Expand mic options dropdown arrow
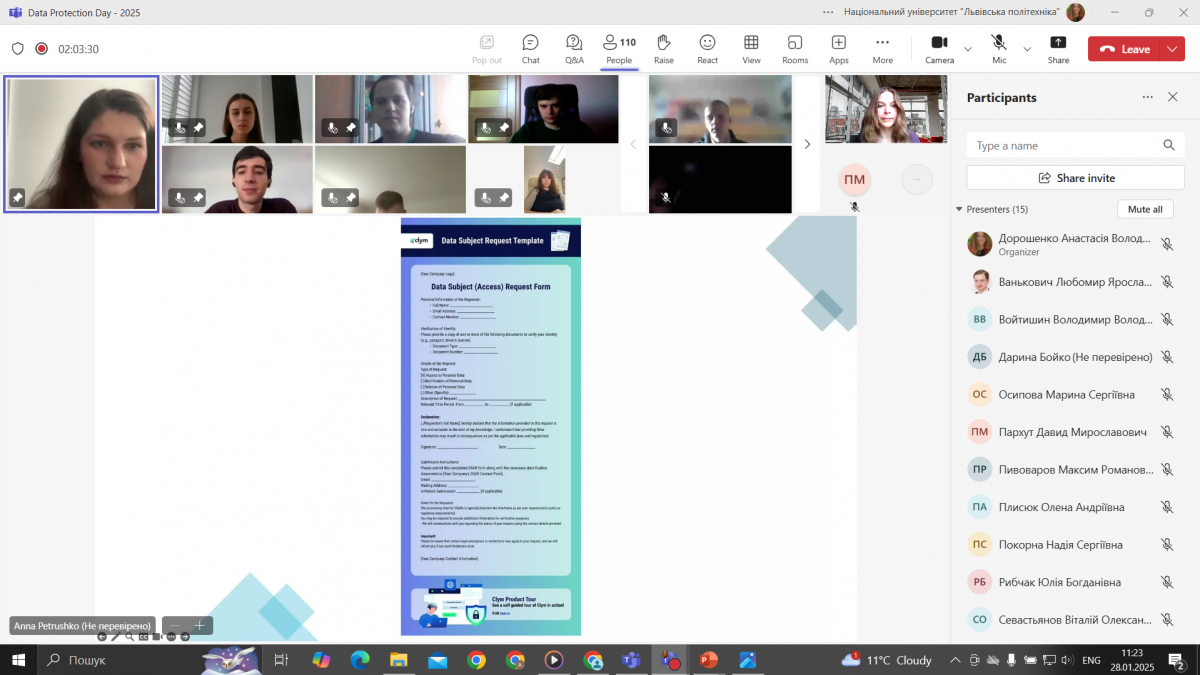Screen dimensions: 1200x675 pyautogui.click(x=1027, y=49)
